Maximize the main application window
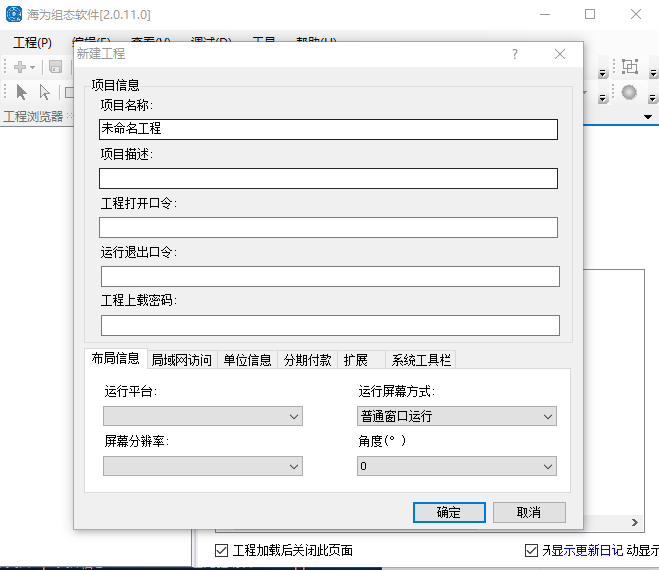The height and width of the screenshot is (570, 659). point(590,14)
